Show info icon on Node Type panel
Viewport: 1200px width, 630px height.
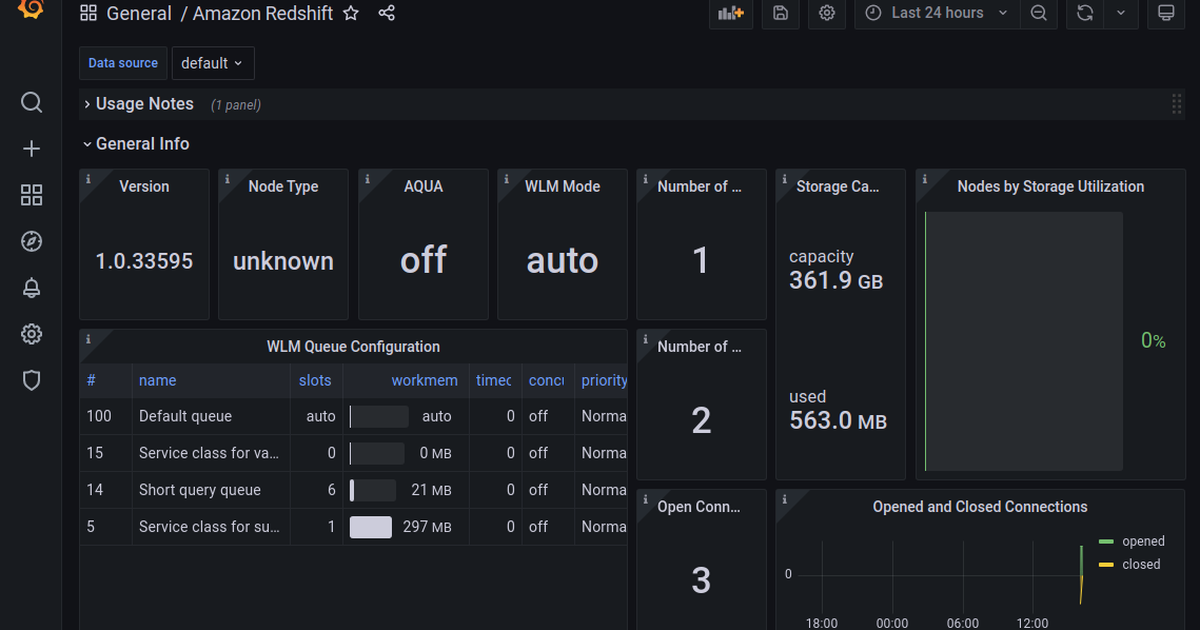(228, 179)
